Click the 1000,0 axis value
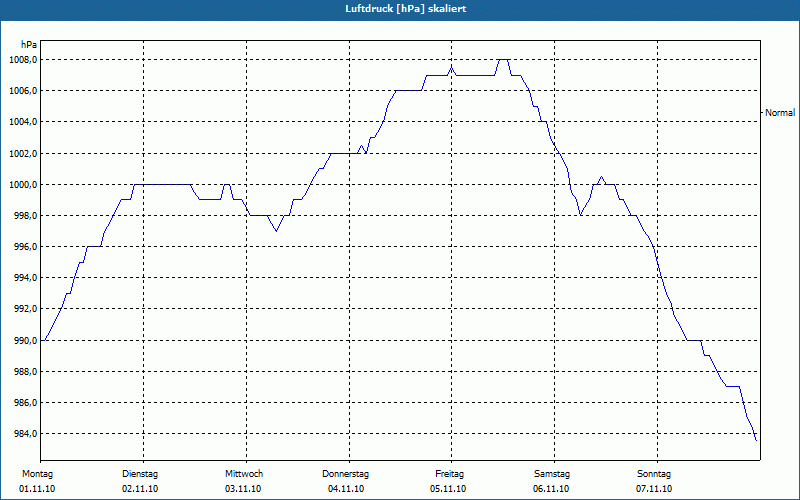 (23, 185)
